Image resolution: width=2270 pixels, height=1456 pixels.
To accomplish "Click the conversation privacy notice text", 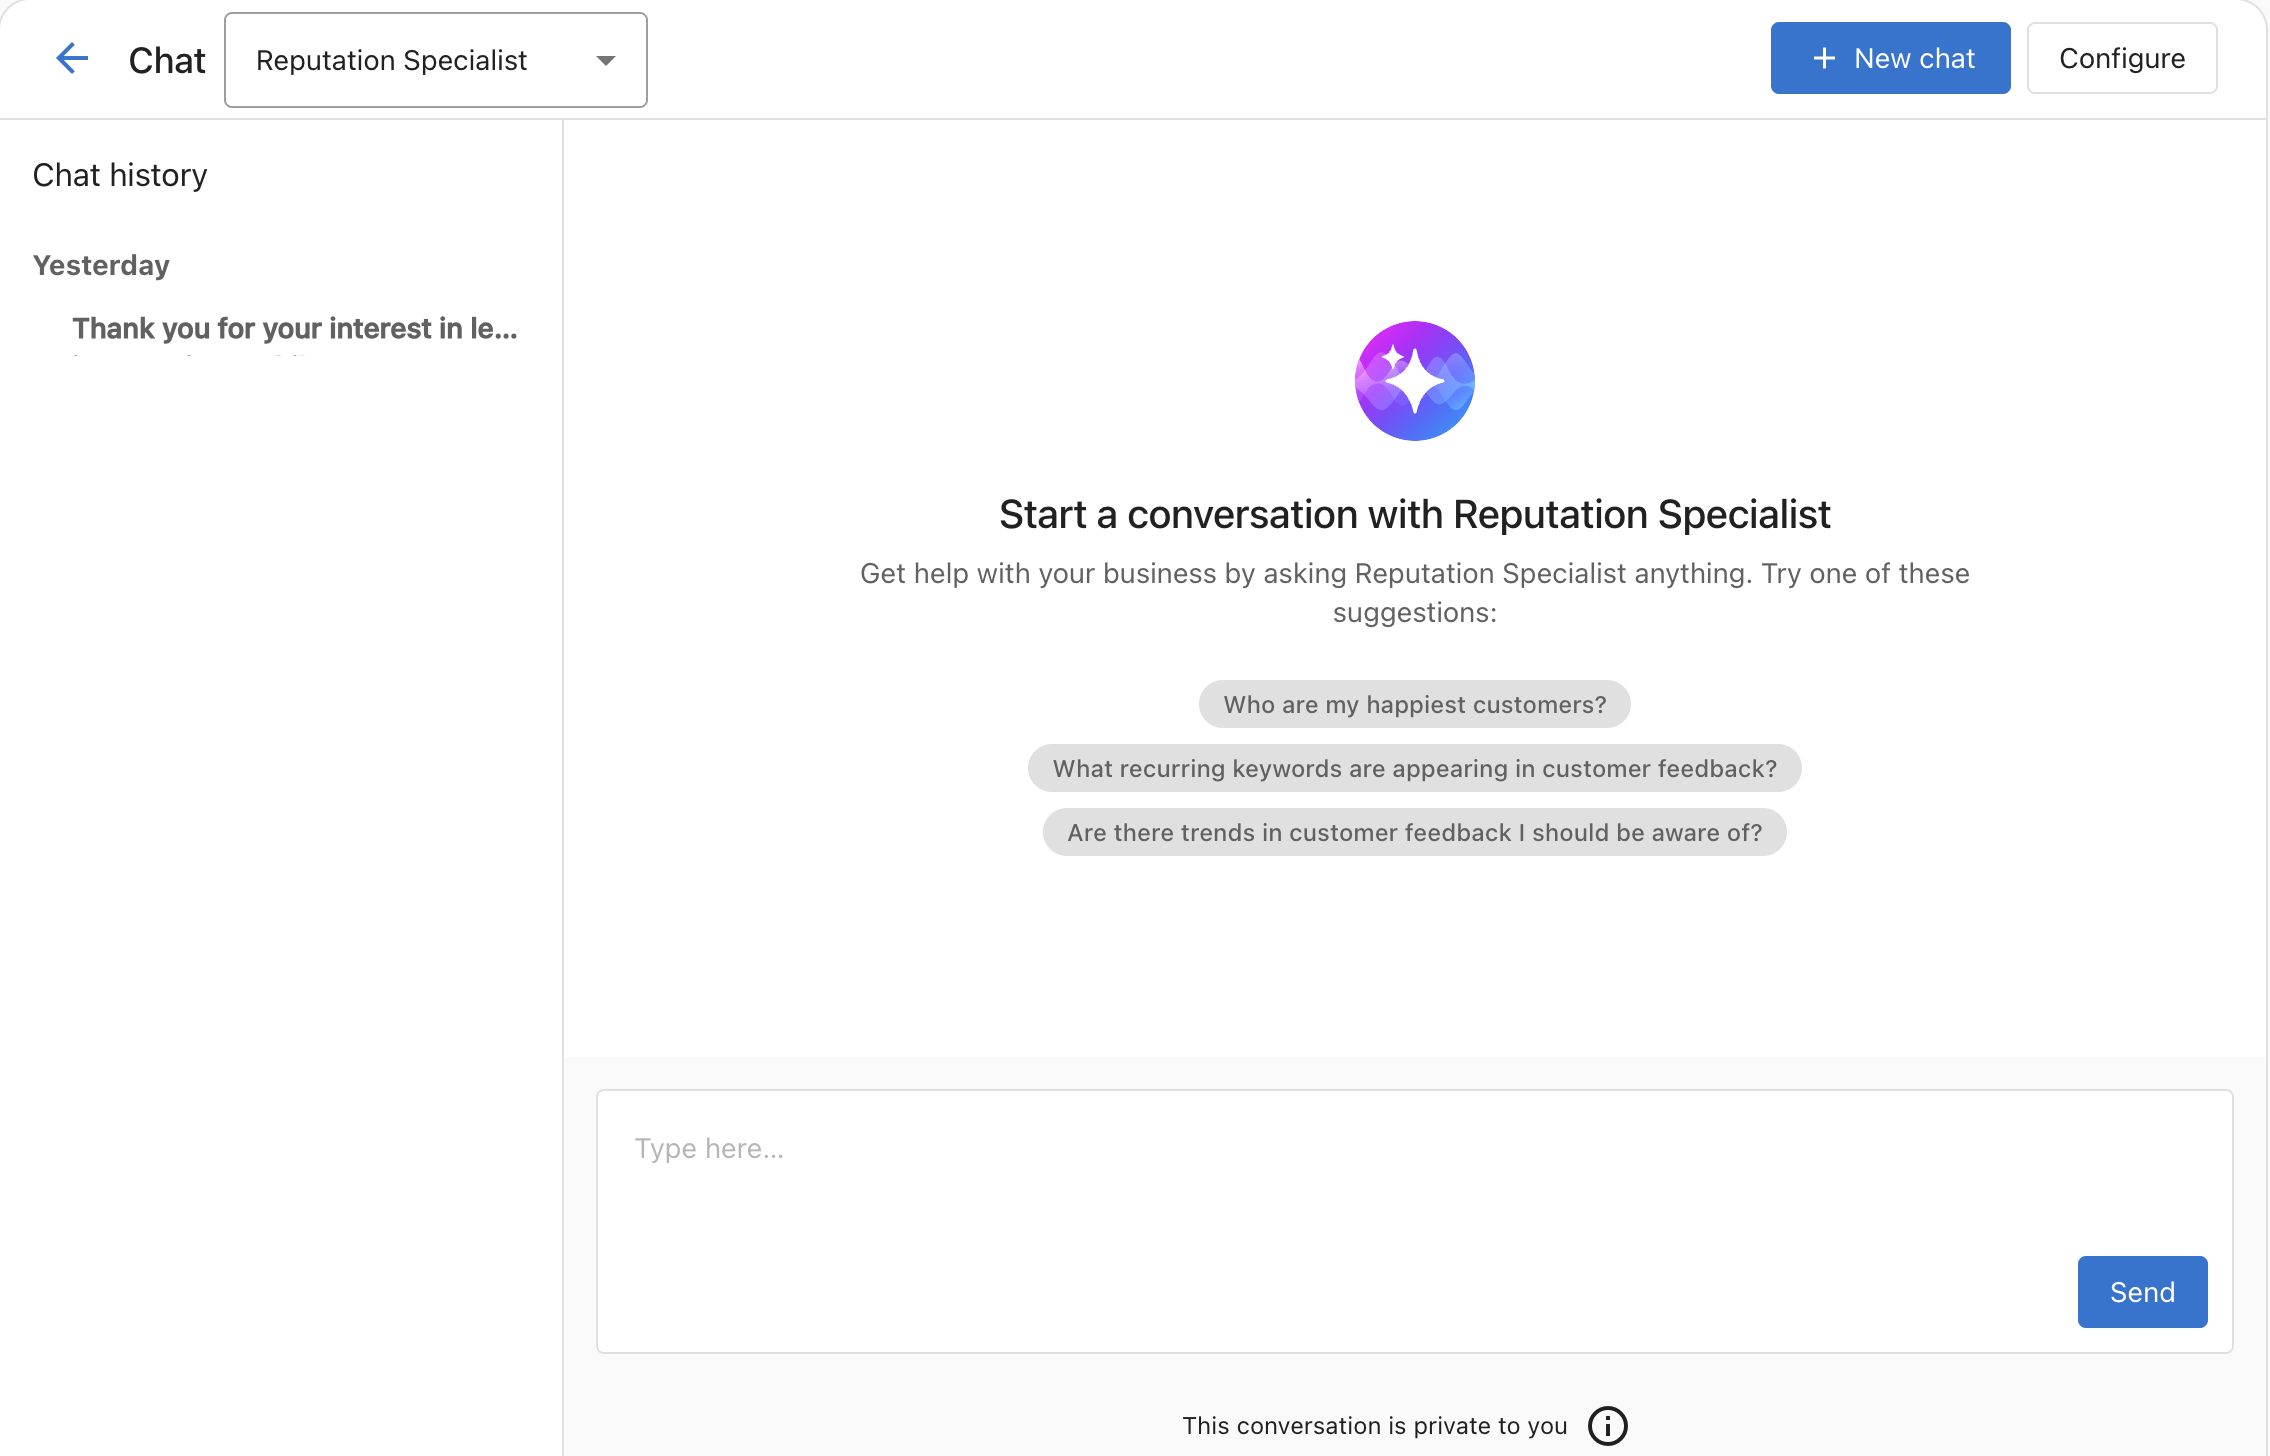I will [x=1374, y=1425].
